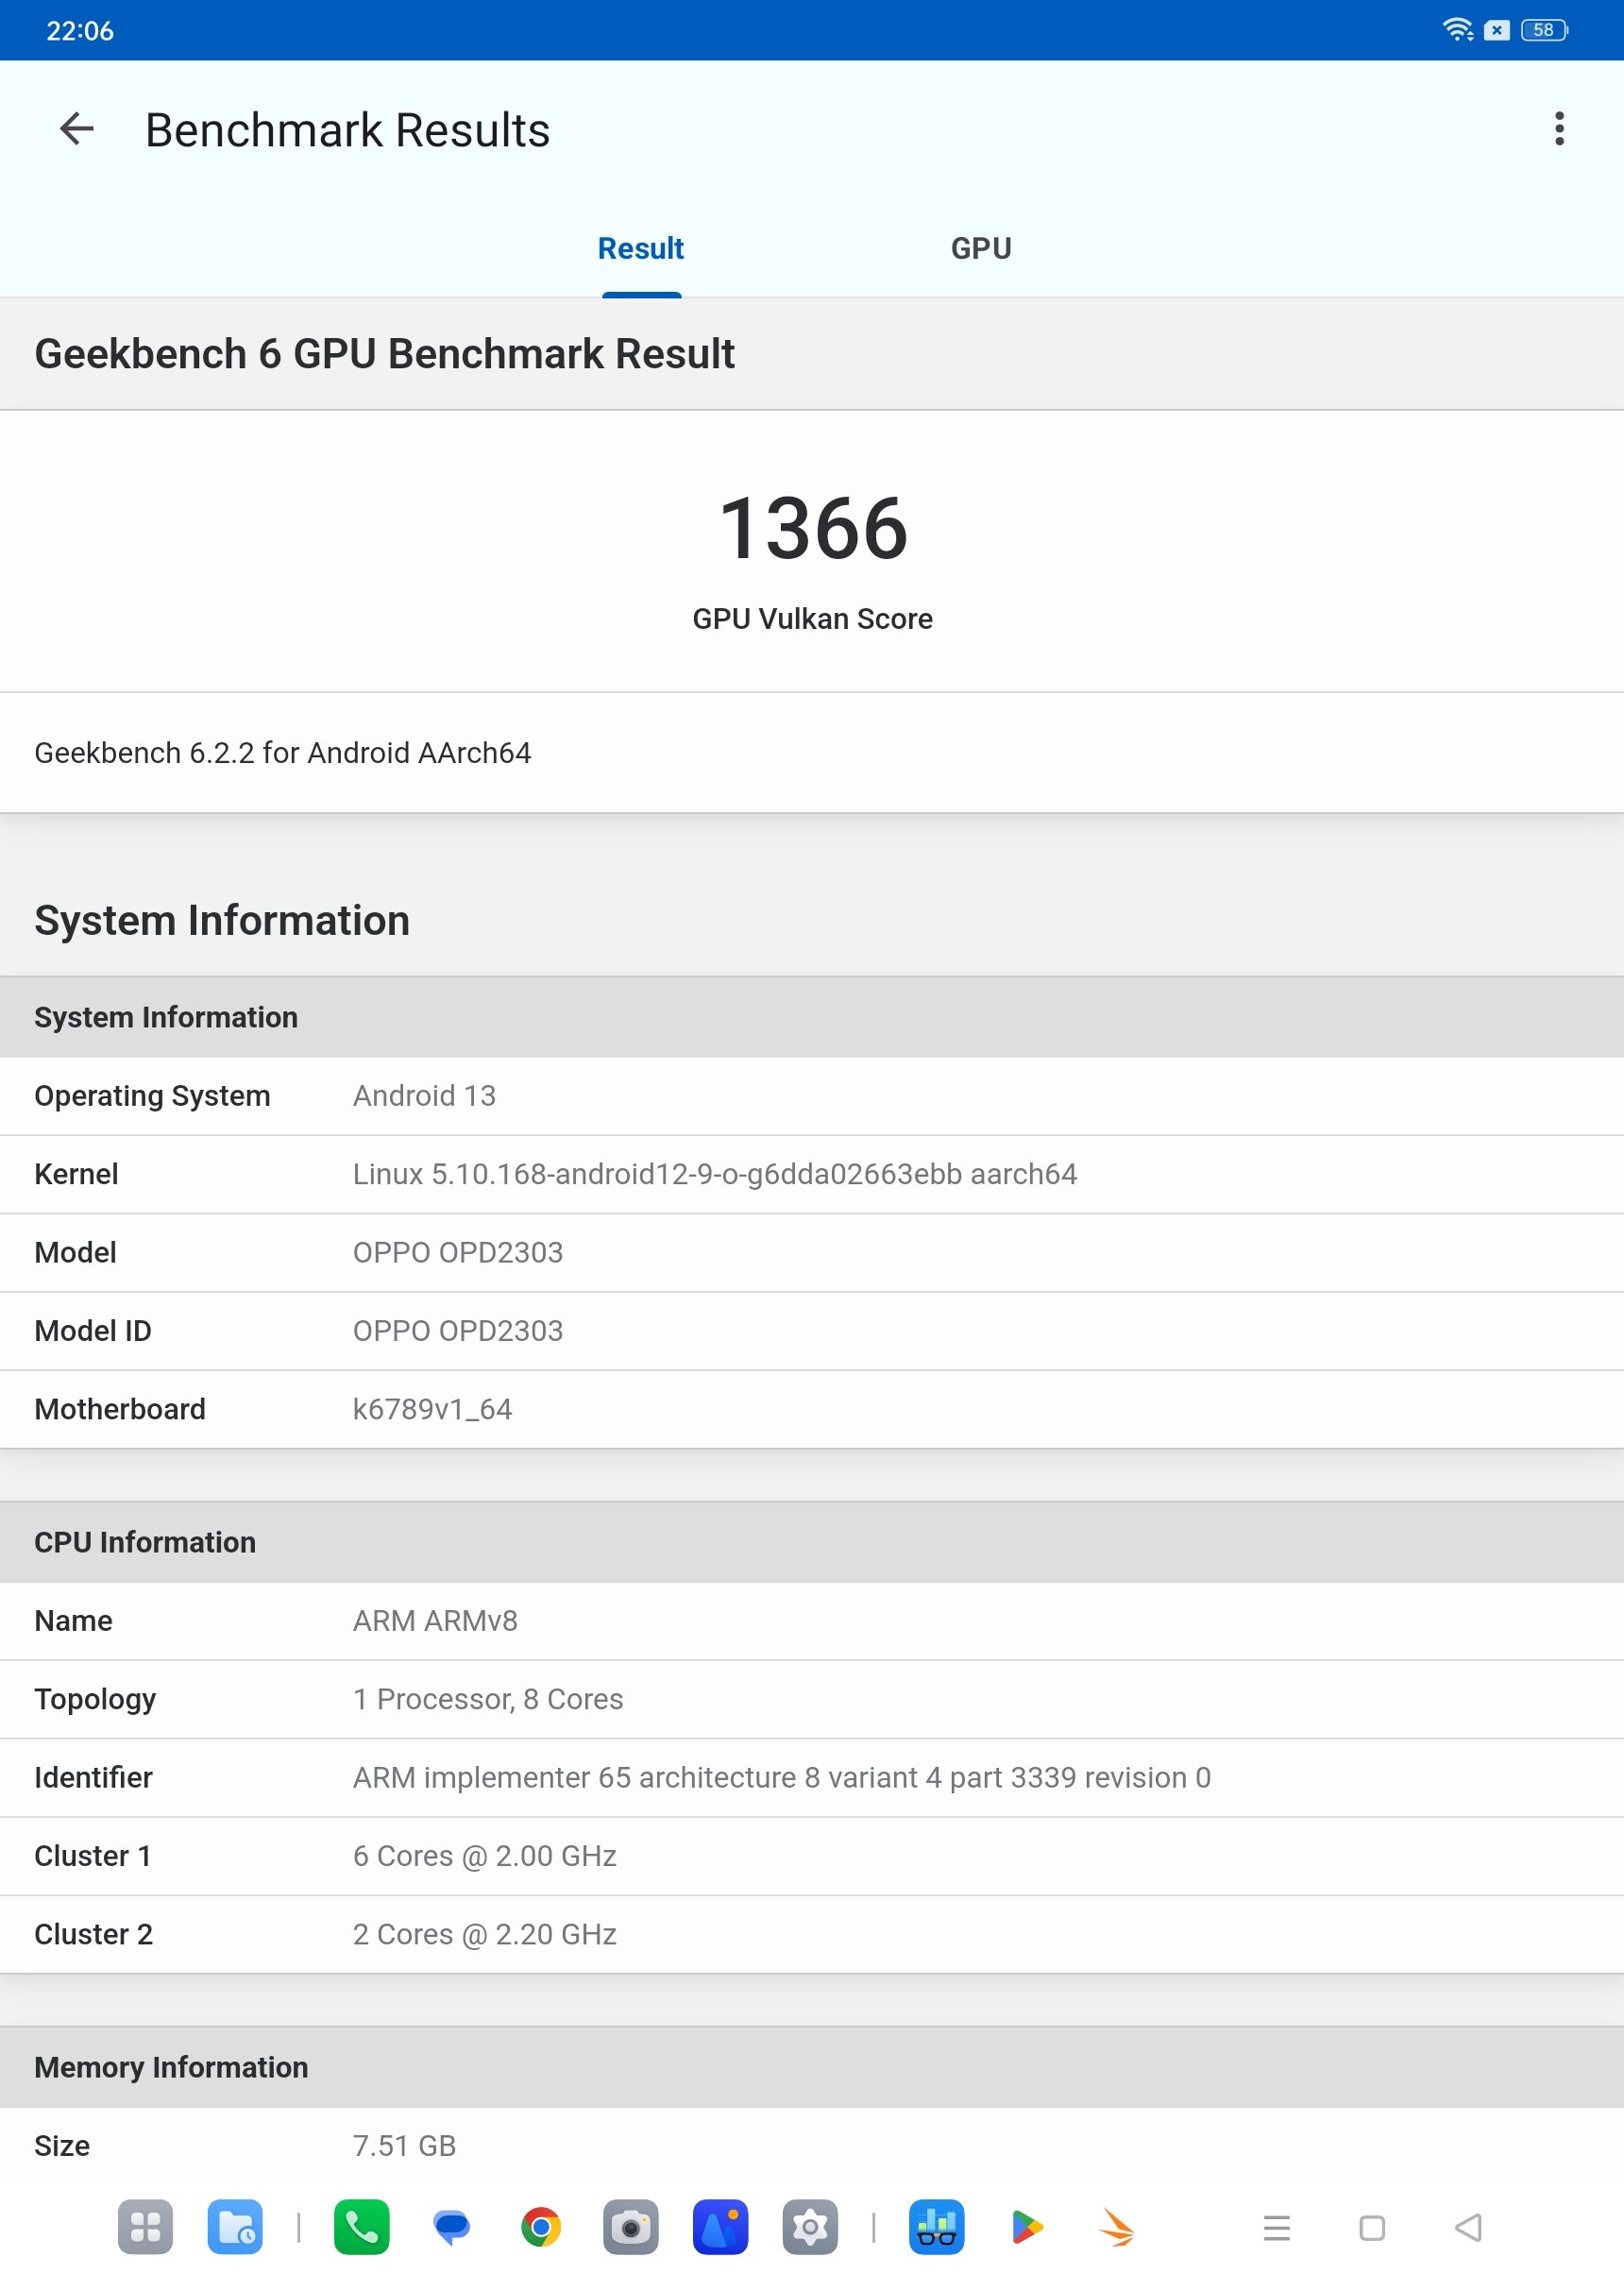Open Settings gear in the dock

[x=810, y=2226]
